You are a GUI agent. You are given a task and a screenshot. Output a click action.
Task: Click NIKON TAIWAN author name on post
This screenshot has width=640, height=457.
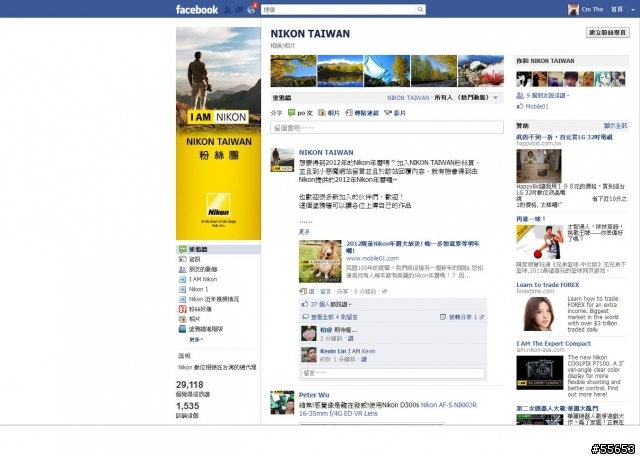pyautogui.click(x=326, y=153)
